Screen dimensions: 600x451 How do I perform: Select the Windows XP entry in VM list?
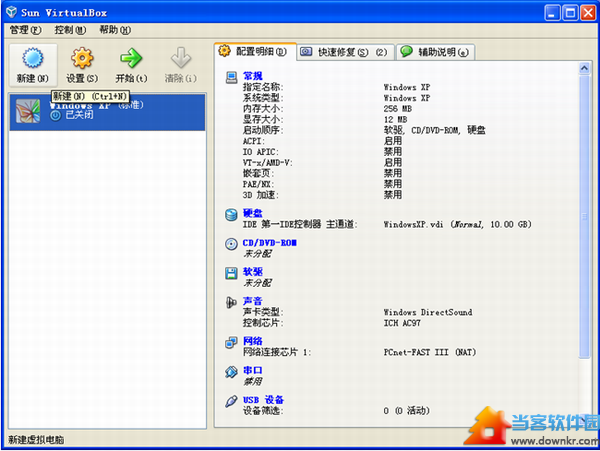click(107, 112)
